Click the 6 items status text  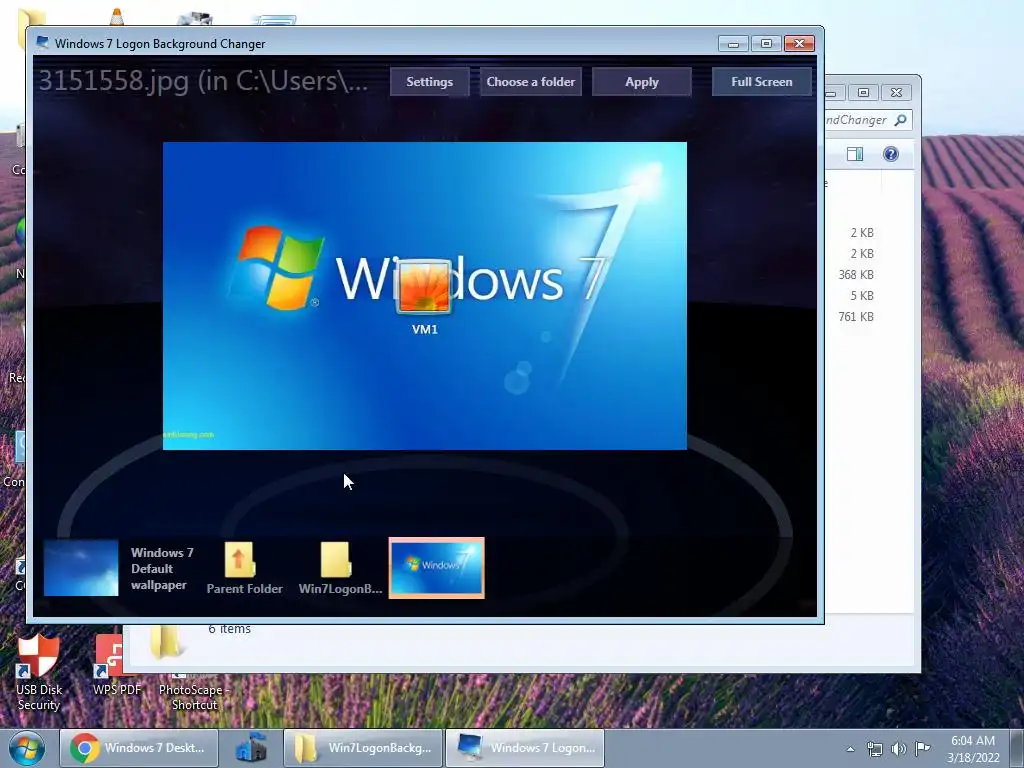click(x=229, y=629)
